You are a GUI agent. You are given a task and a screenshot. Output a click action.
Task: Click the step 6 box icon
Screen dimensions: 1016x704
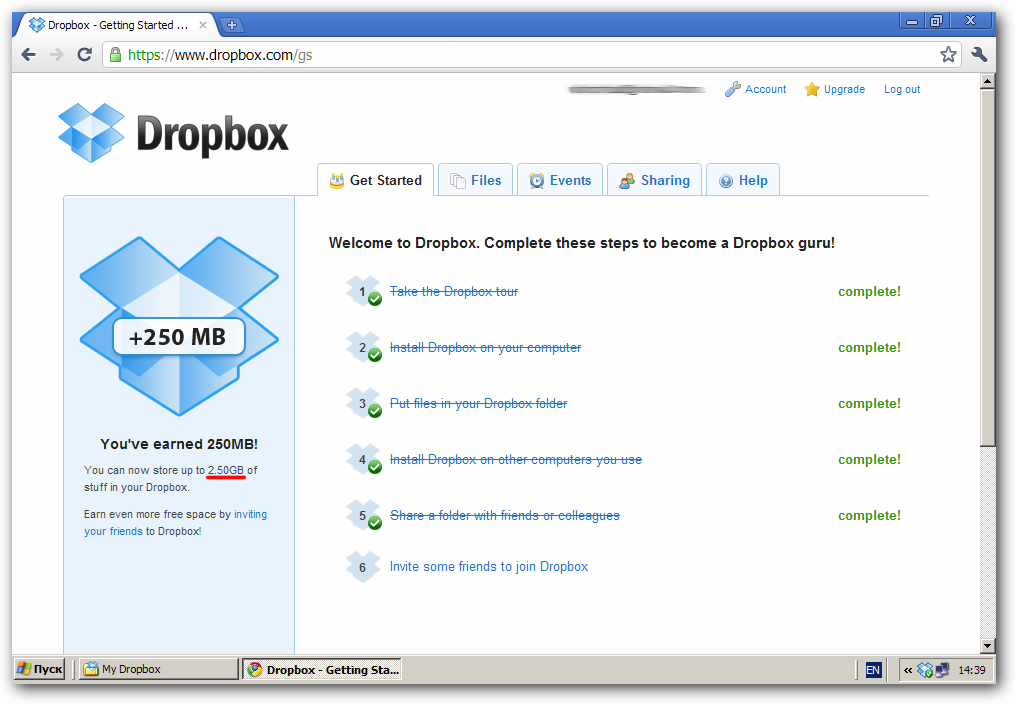point(362,567)
